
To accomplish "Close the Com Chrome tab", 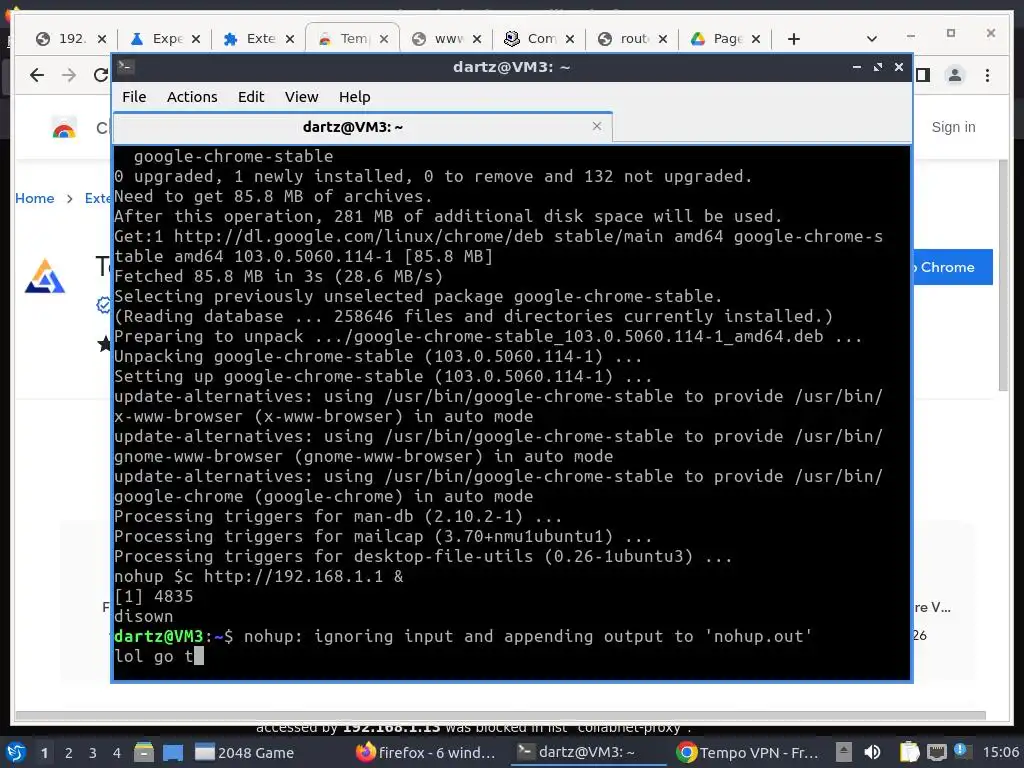I will pos(569,39).
